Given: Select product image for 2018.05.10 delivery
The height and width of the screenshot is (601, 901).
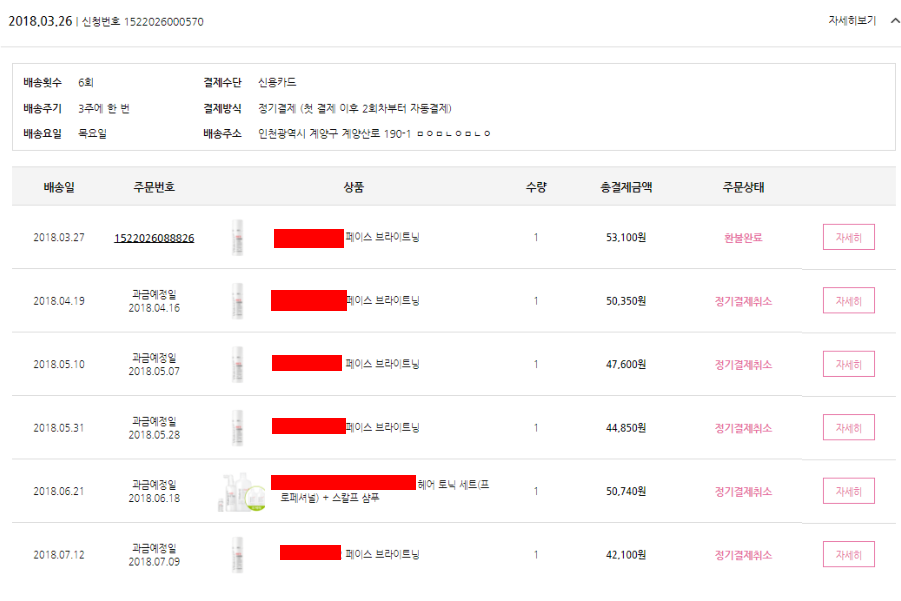Looking at the screenshot, I should 237,364.
